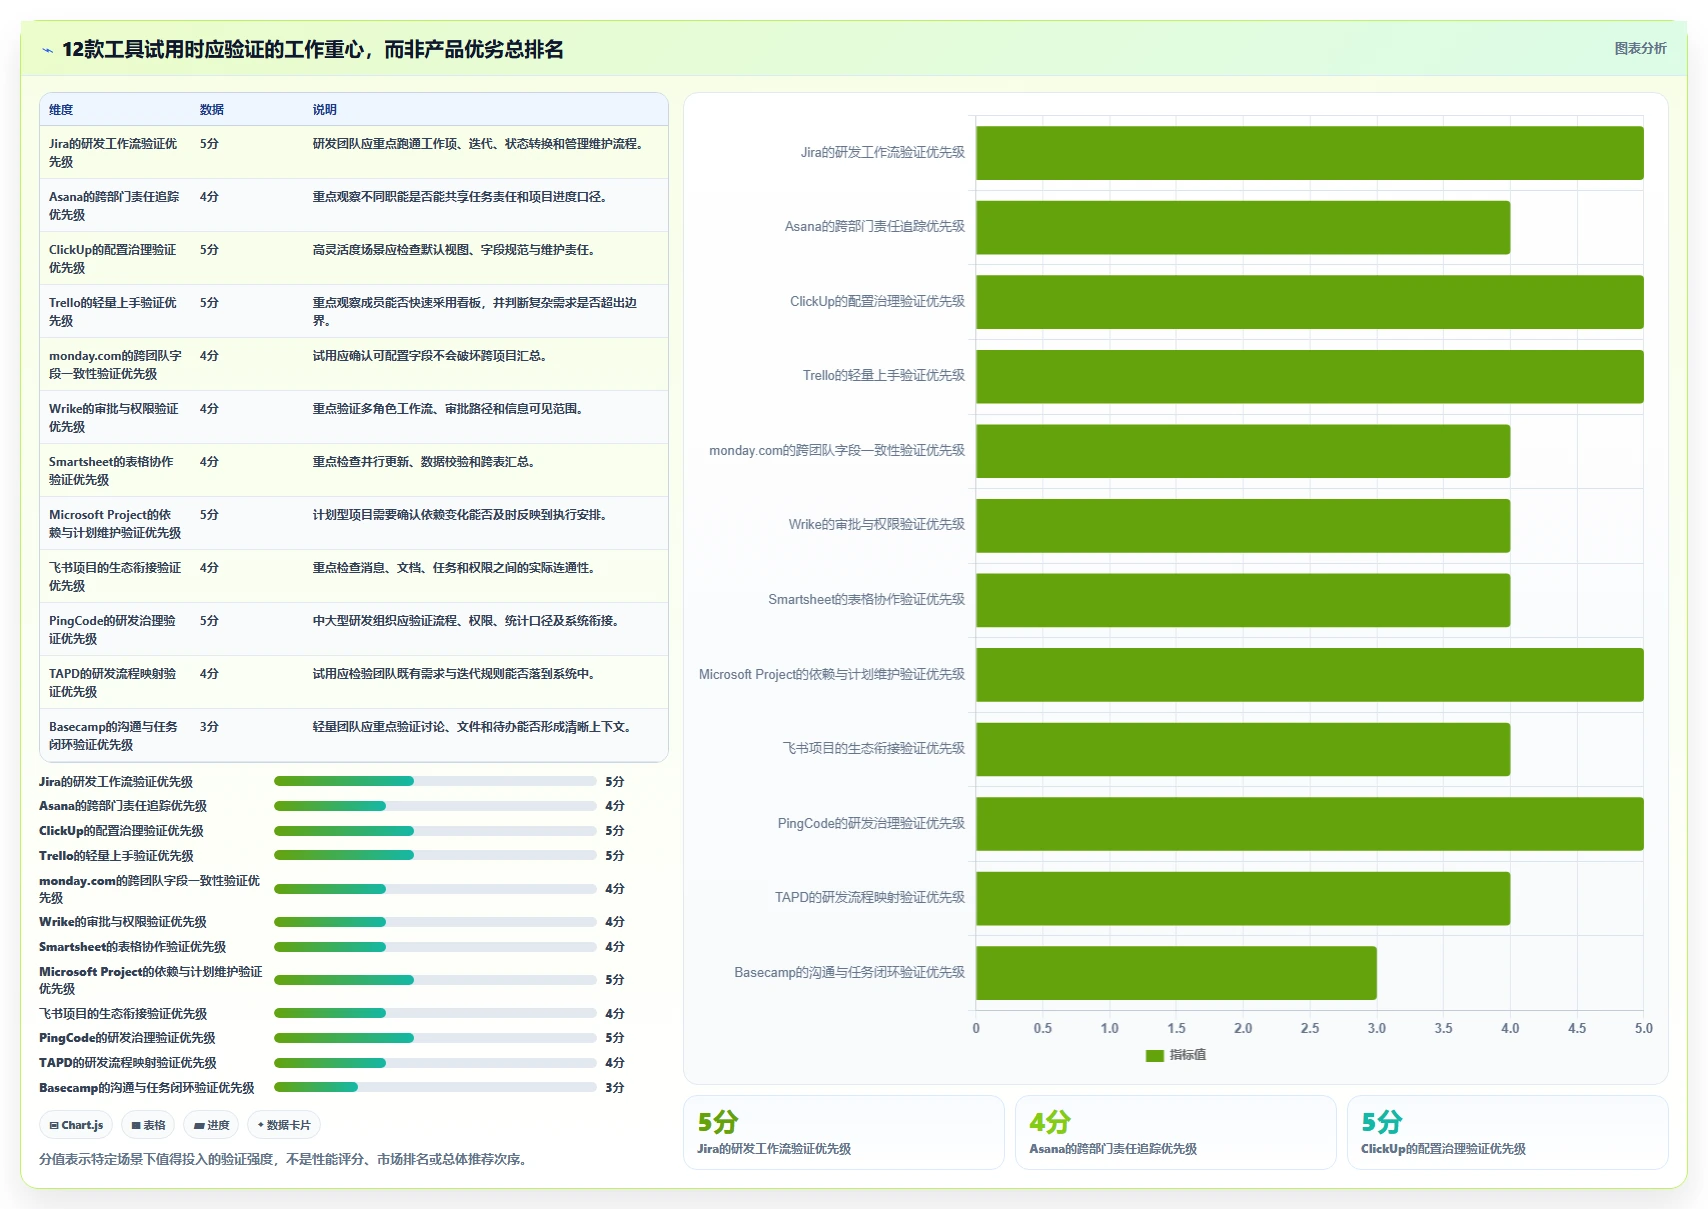Click the TAPD bar in the chart
This screenshot has width=1708, height=1209.
[1243, 898]
